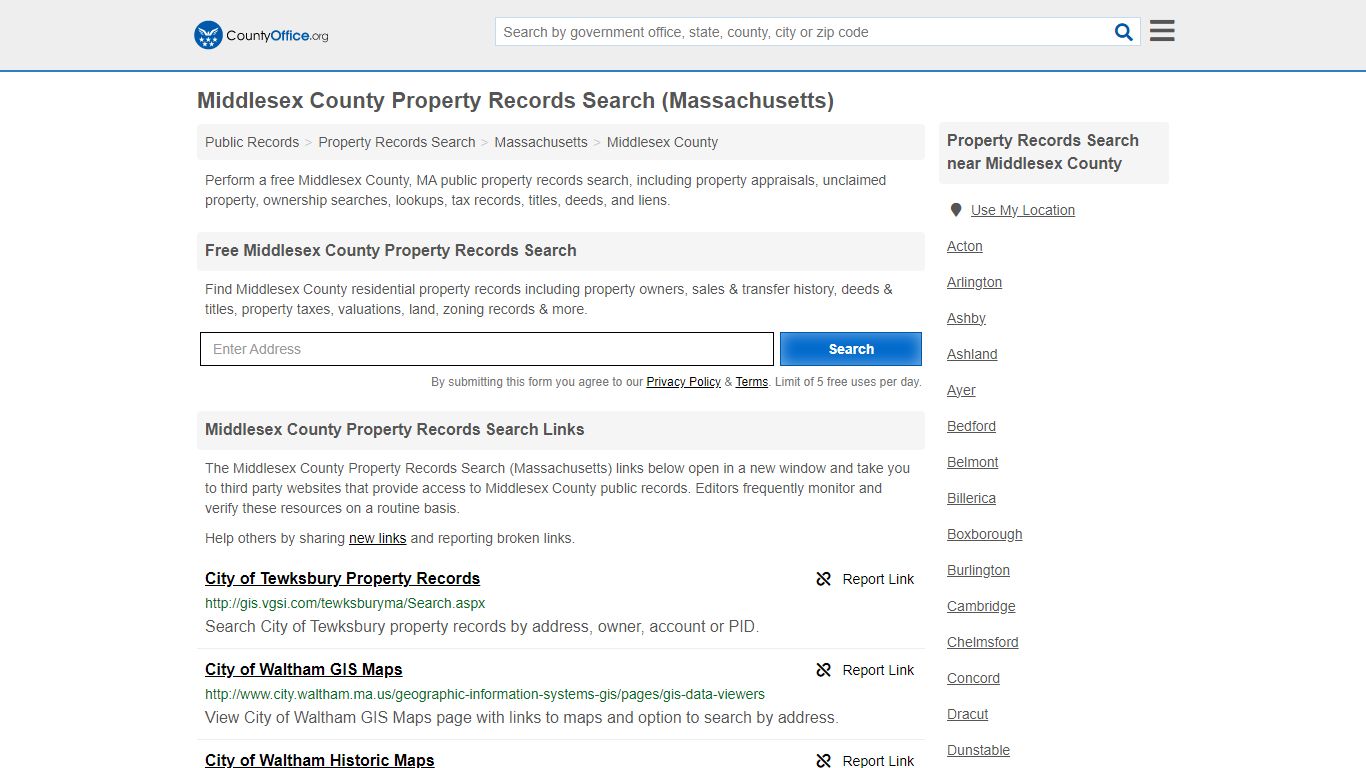Go to Public Records breadcrumb

[x=252, y=142]
